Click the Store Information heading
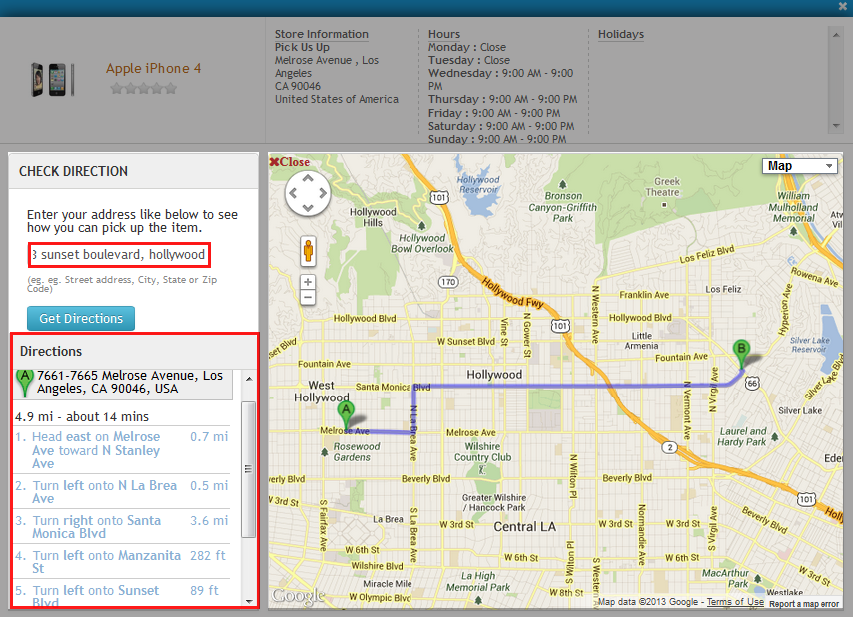Screen dimensions: 853x617 [322, 34]
